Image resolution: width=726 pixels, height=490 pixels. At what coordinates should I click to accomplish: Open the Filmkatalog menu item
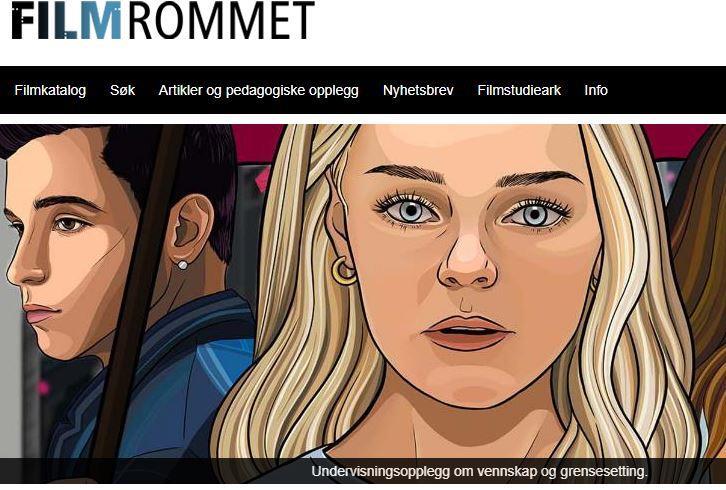pyautogui.click(x=50, y=90)
